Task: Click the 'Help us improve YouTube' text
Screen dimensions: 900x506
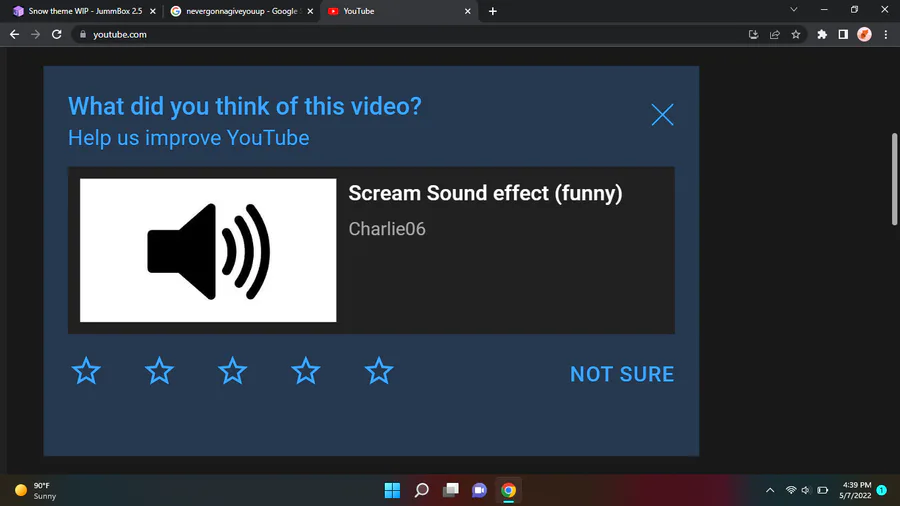Action: (x=188, y=138)
